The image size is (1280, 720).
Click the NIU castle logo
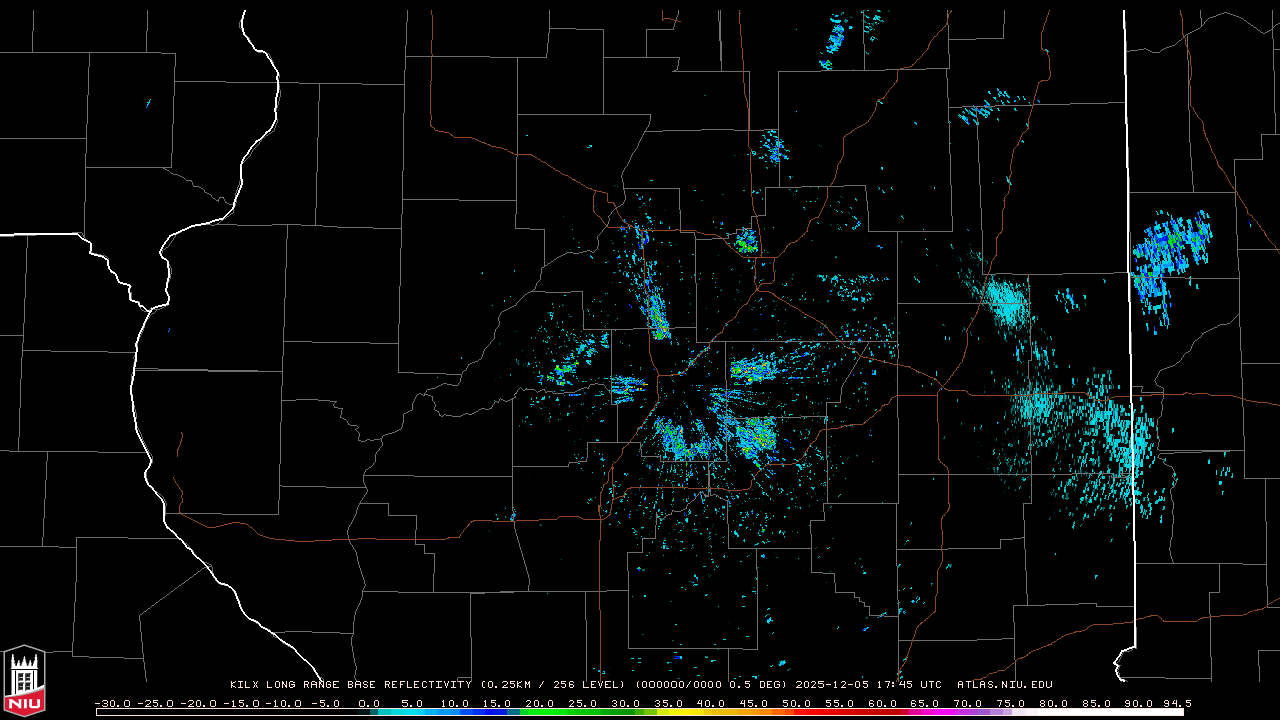pos(24,681)
